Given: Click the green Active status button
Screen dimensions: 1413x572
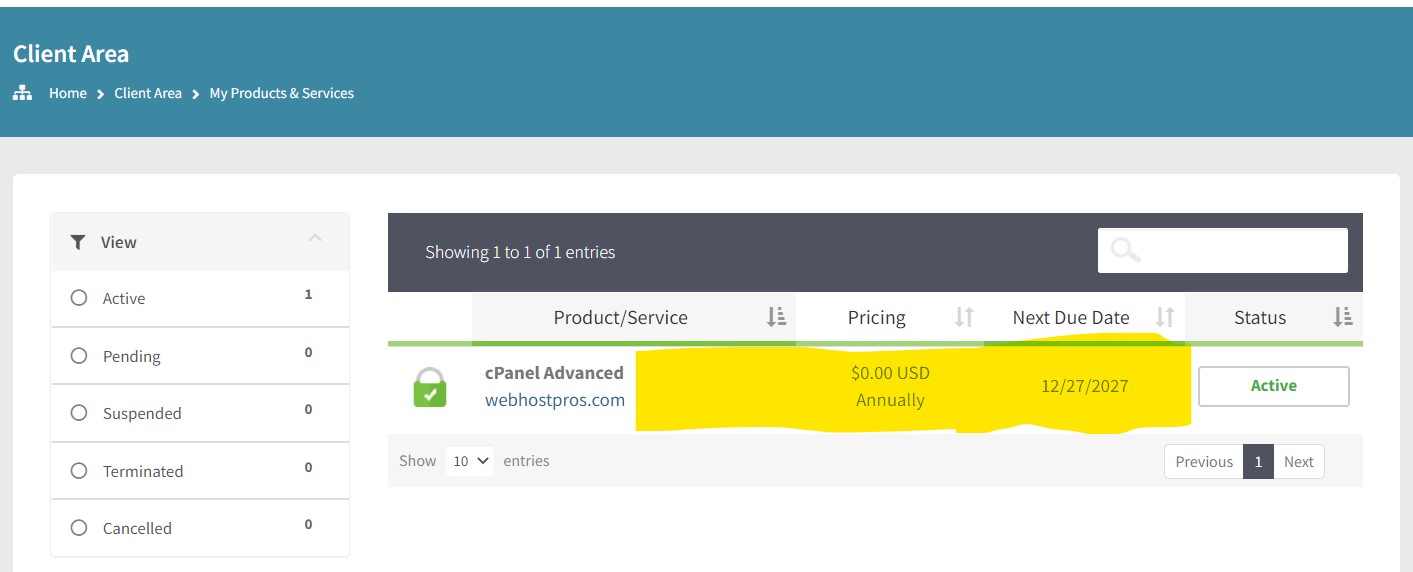Looking at the screenshot, I should click(1273, 386).
